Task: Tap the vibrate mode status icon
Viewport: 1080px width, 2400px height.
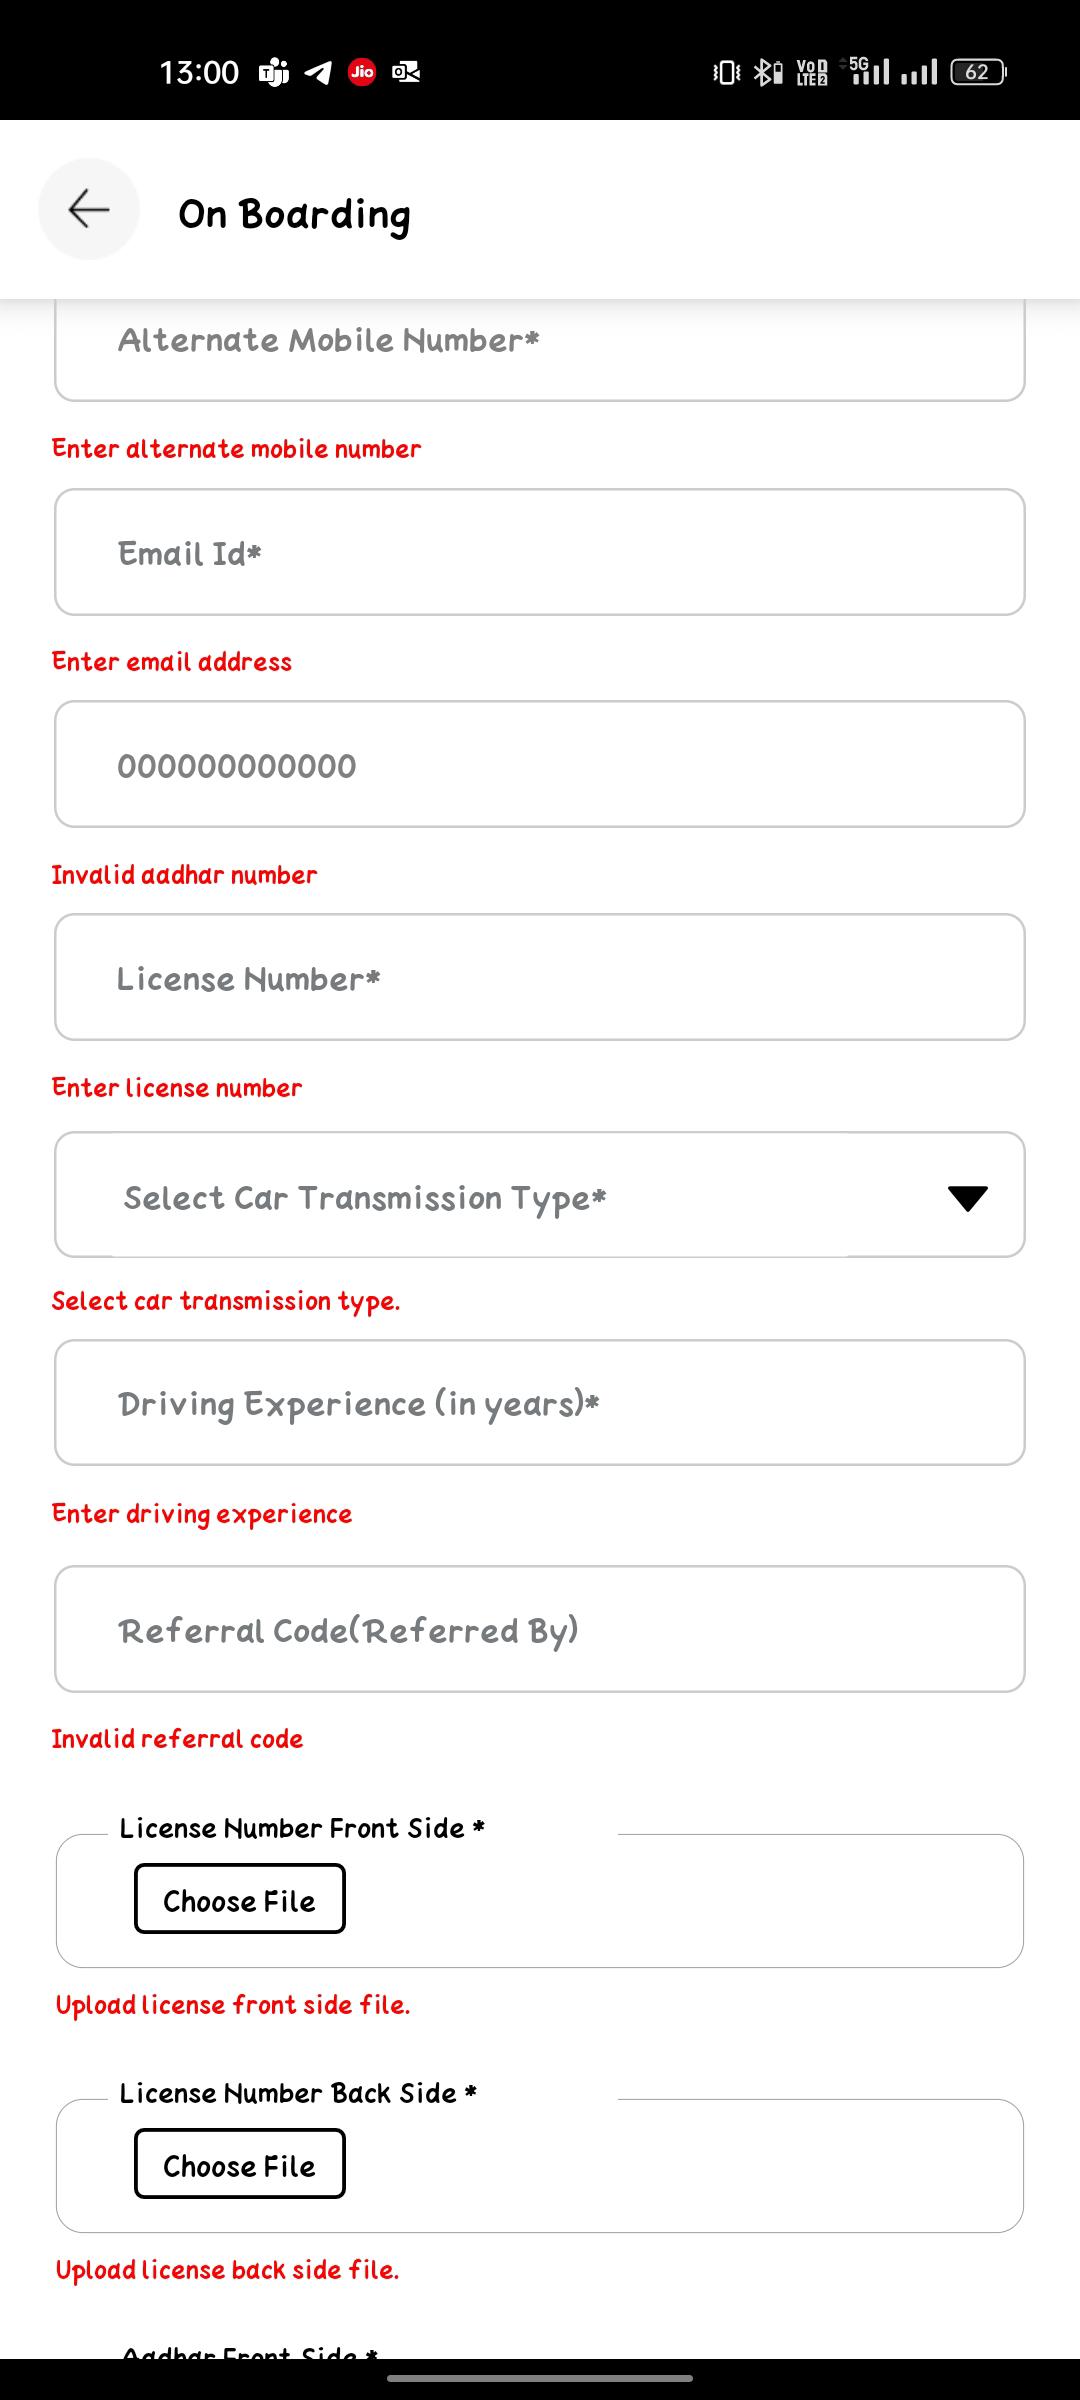Action: [727, 72]
